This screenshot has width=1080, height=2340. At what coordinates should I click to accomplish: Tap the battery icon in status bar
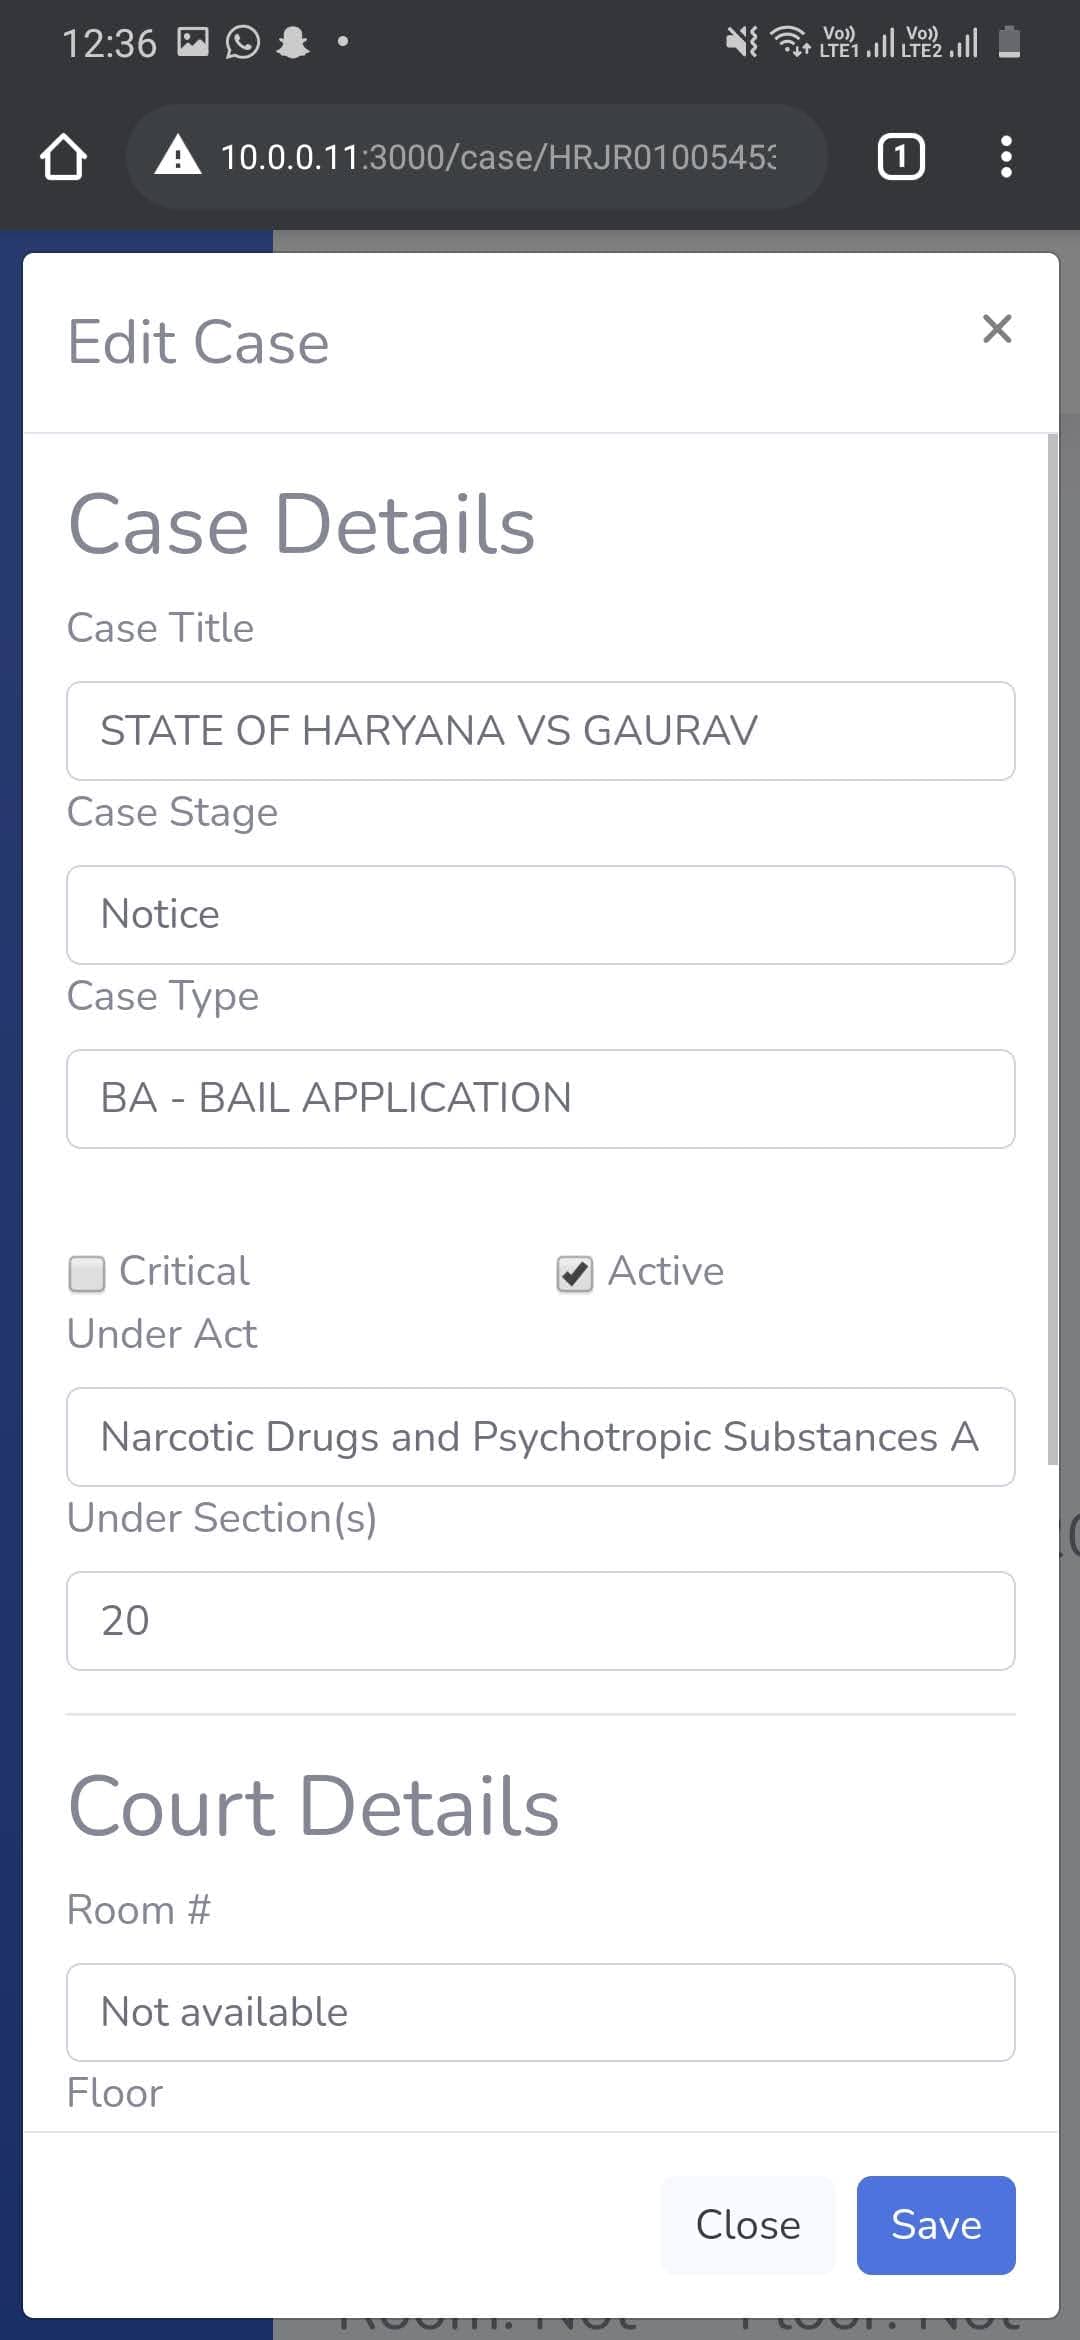tap(1009, 42)
